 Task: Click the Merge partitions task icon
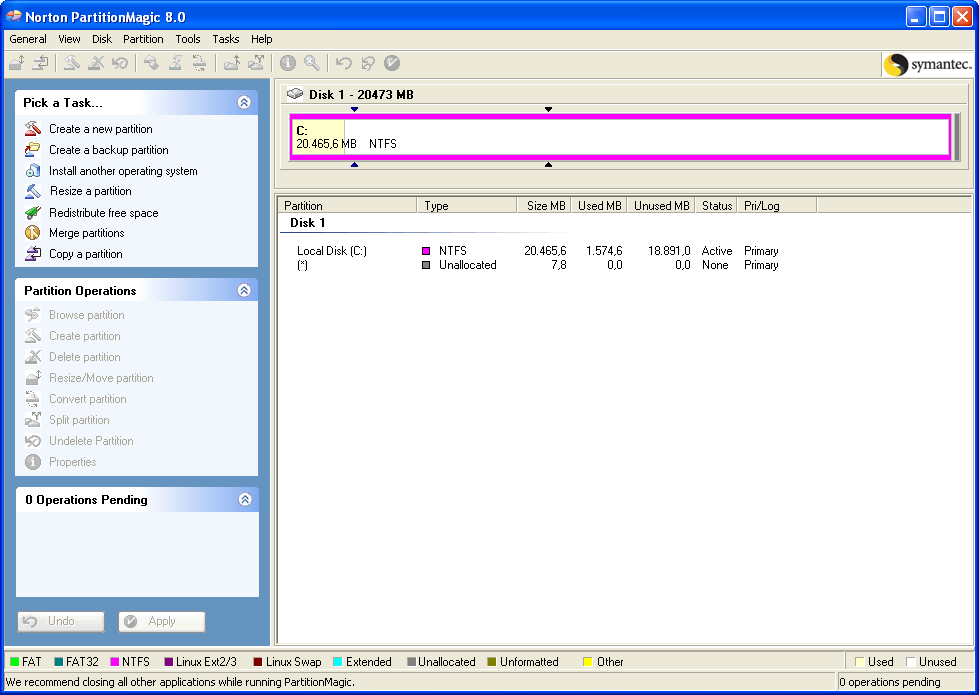pyautogui.click(x=33, y=233)
